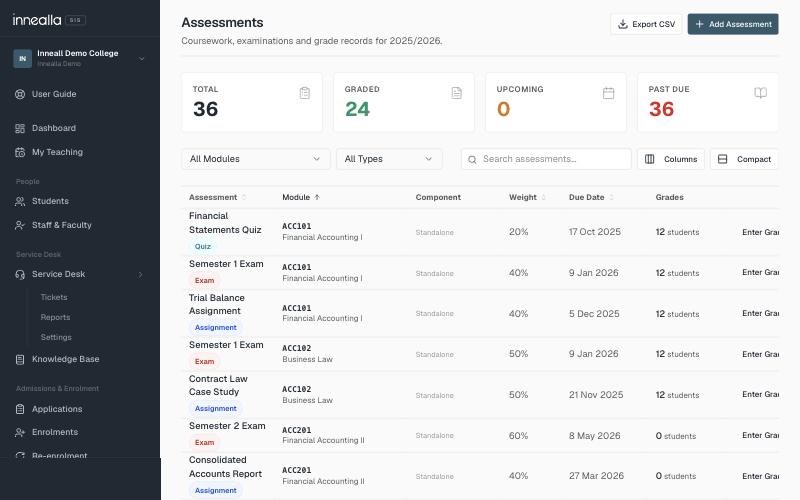Click the Enrolments user-plus icon
The height and width of the screenshot is (500, 800).
(20, 432)
